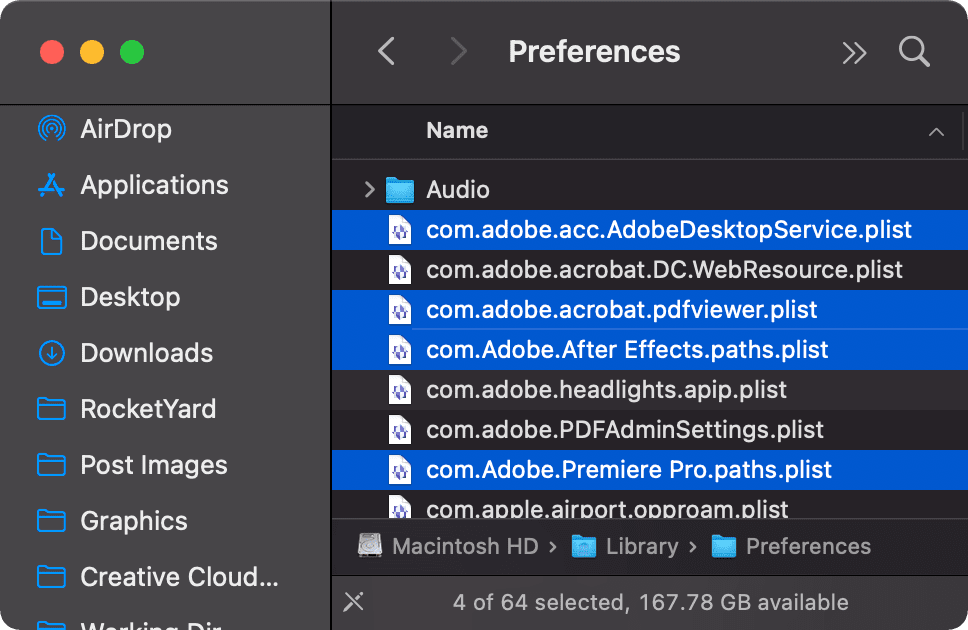Open the RocketYard sidebar folder
Image resolution: width=968 pixels, height=630 pixels.
tap(148, 409)
